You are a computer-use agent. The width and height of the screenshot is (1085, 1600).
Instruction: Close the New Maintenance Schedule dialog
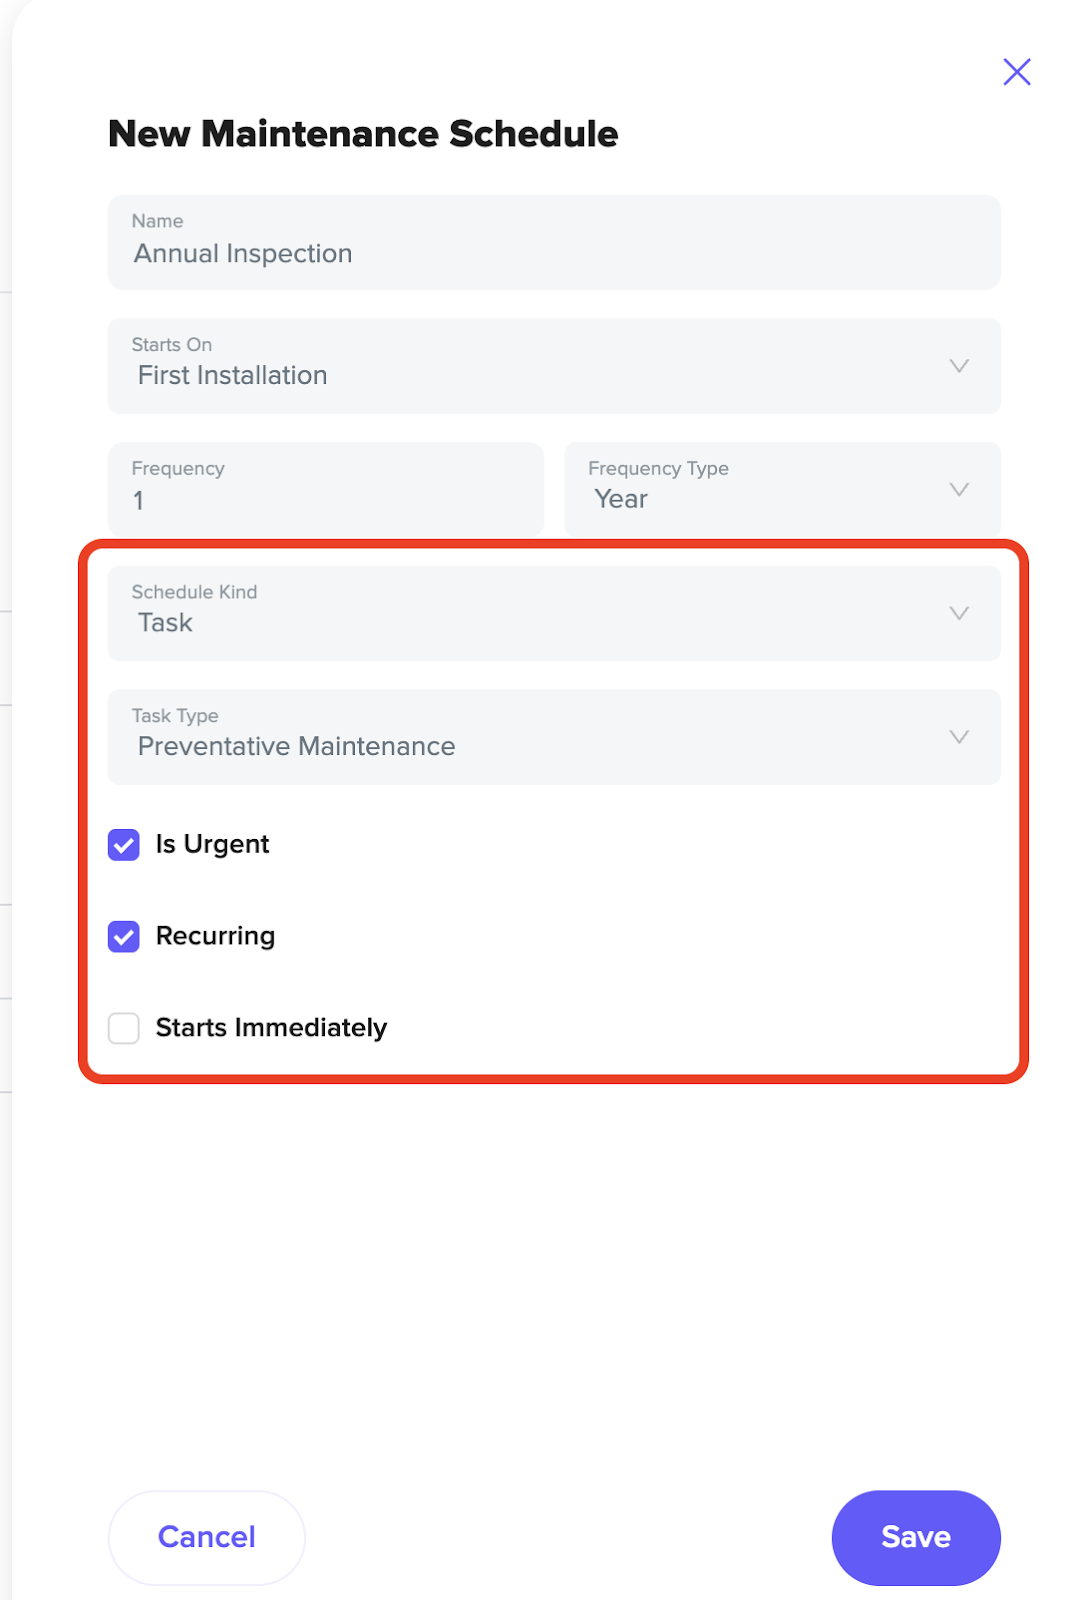(x=1016, y=72)
